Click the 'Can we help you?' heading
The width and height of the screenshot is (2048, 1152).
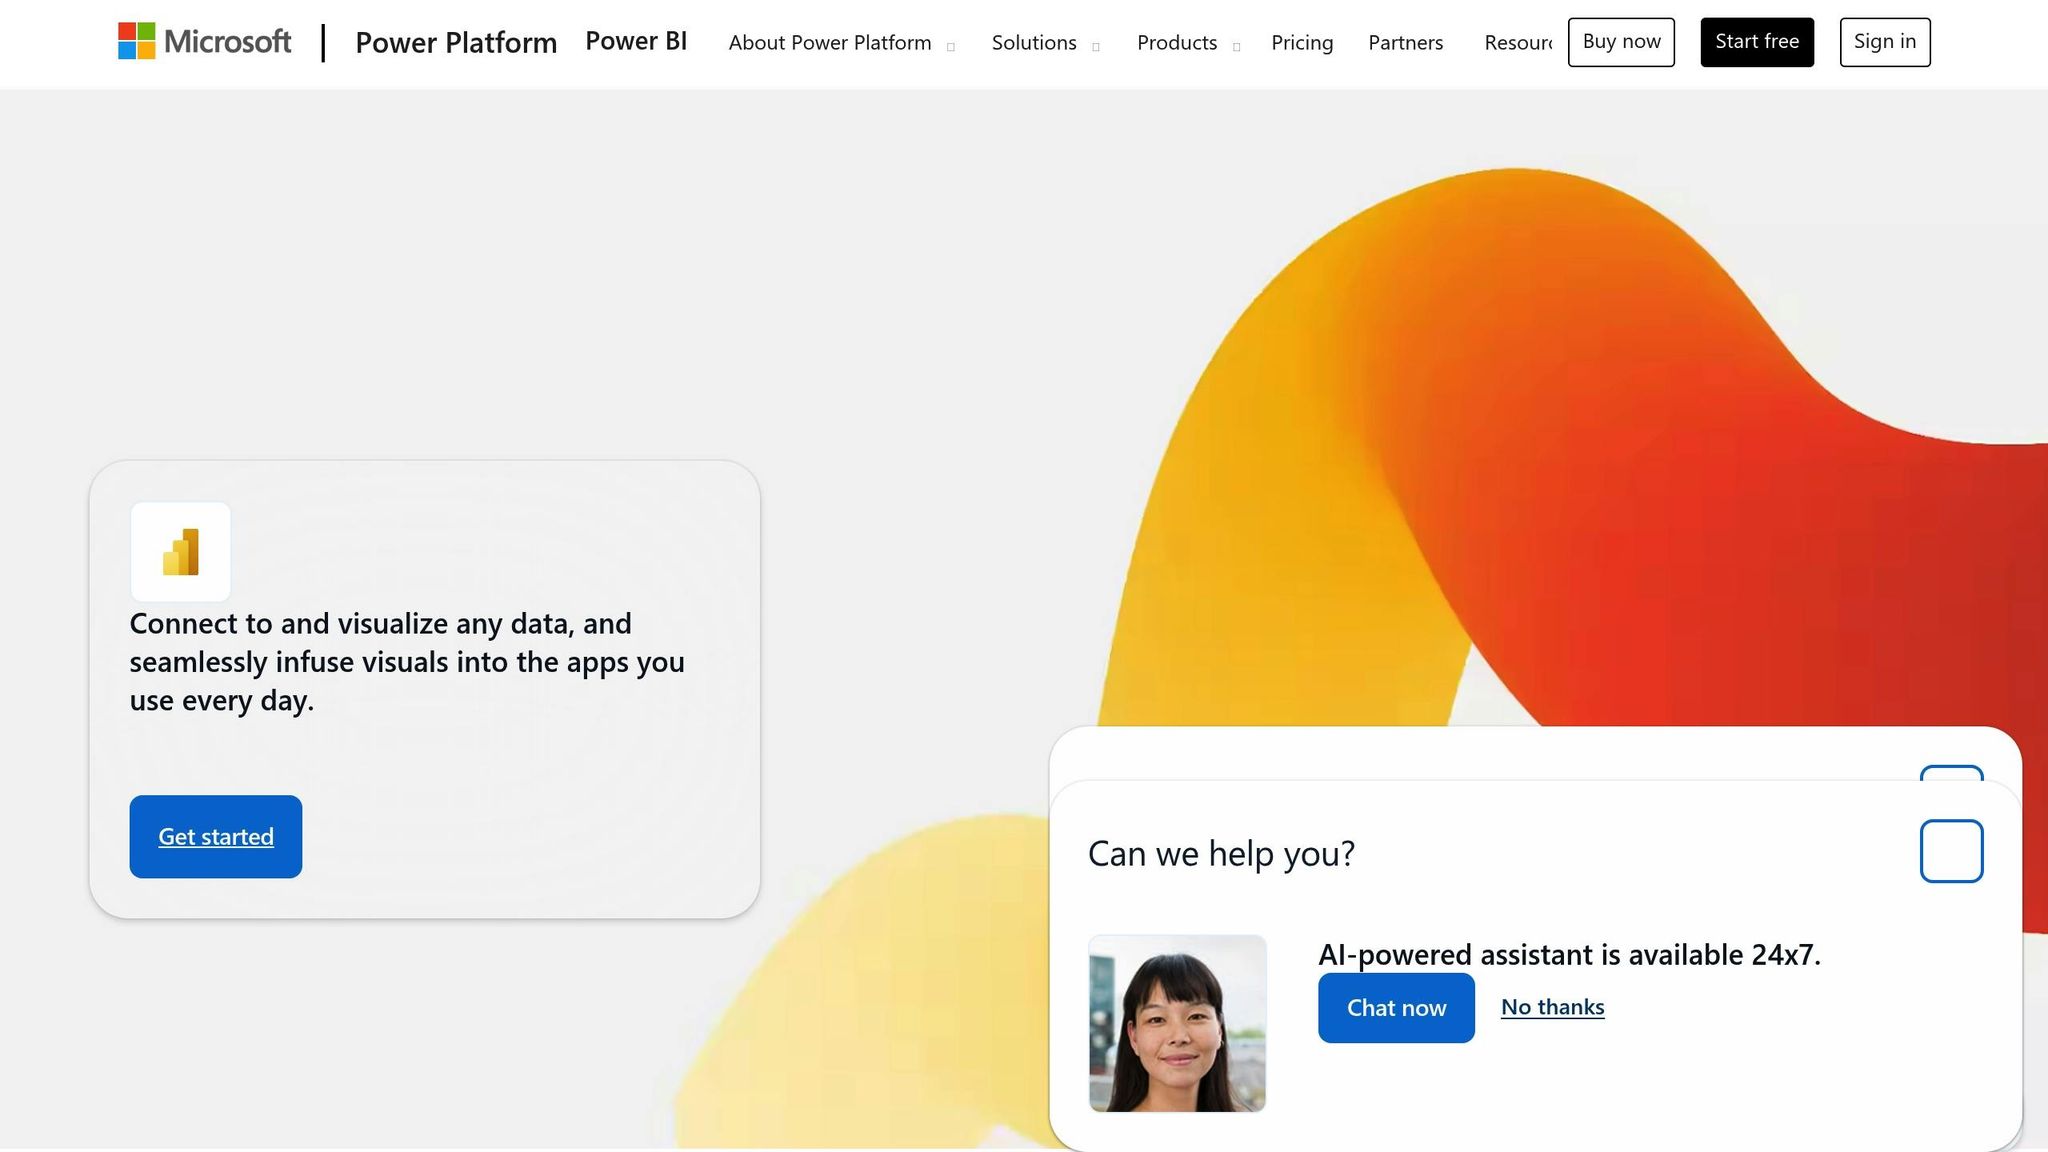[x=1221, y=854]
